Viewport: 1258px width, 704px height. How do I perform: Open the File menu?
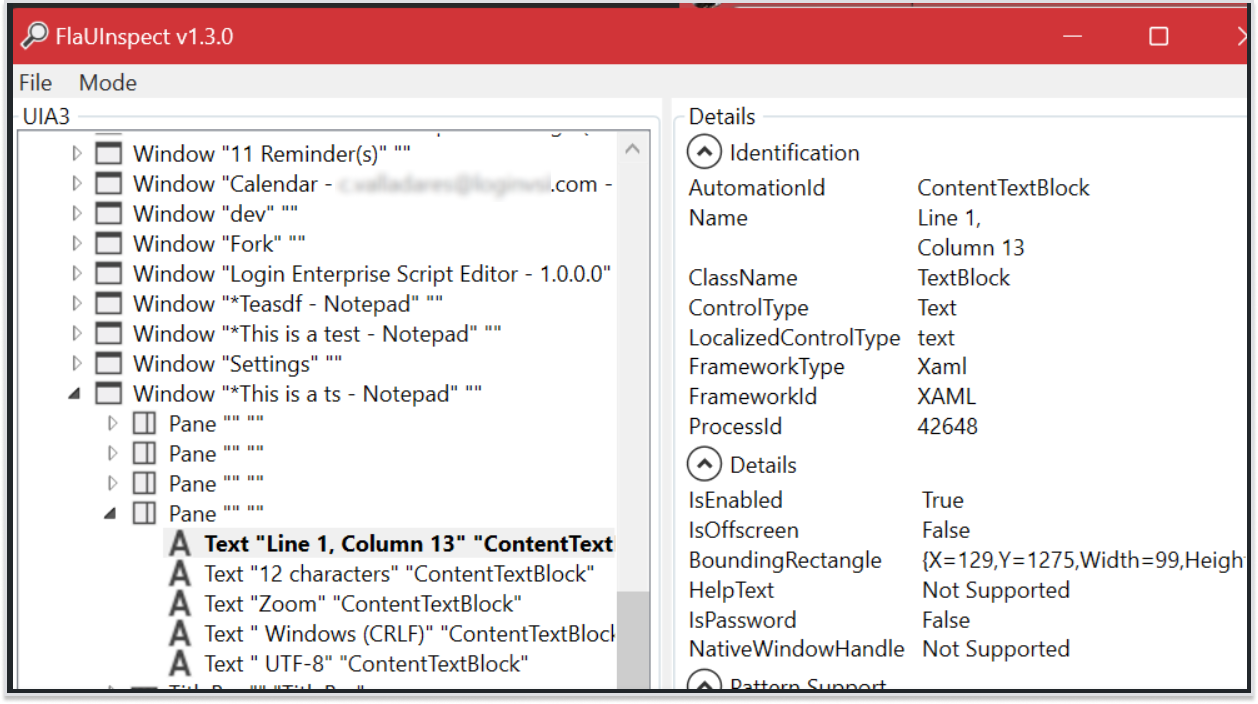click(x=36, y=83)
